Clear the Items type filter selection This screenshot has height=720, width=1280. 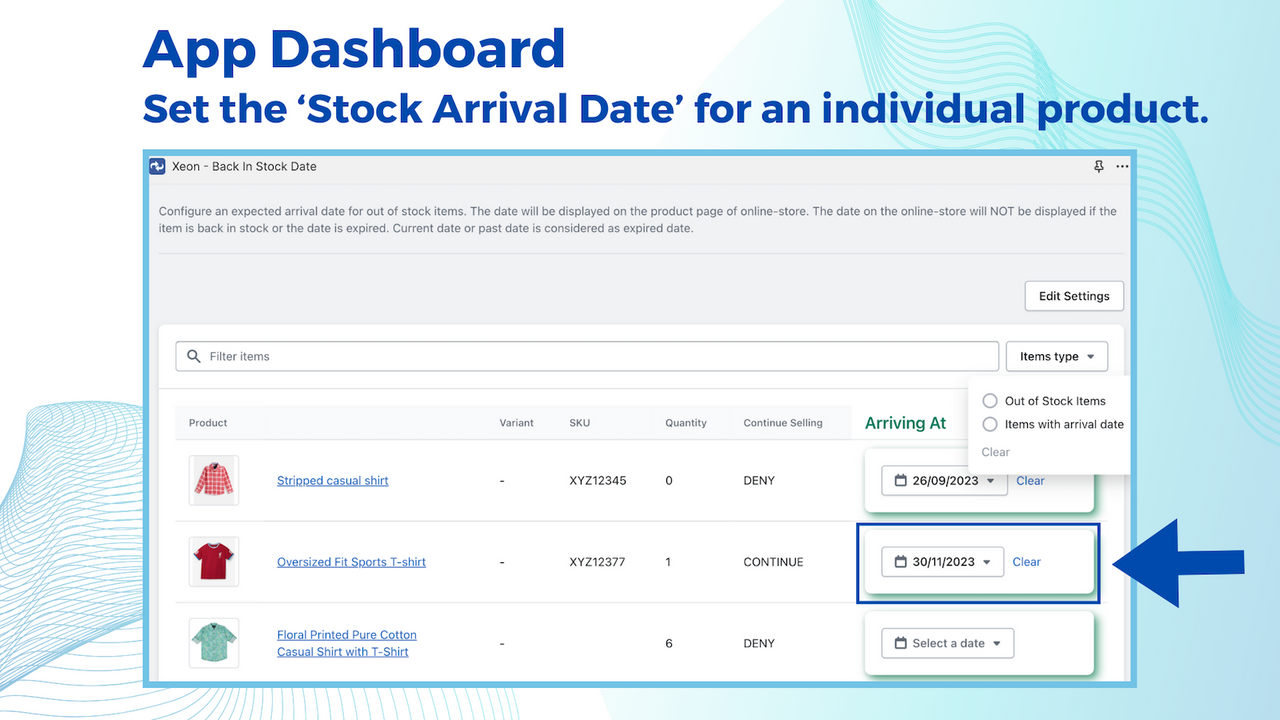pos(995,452)
